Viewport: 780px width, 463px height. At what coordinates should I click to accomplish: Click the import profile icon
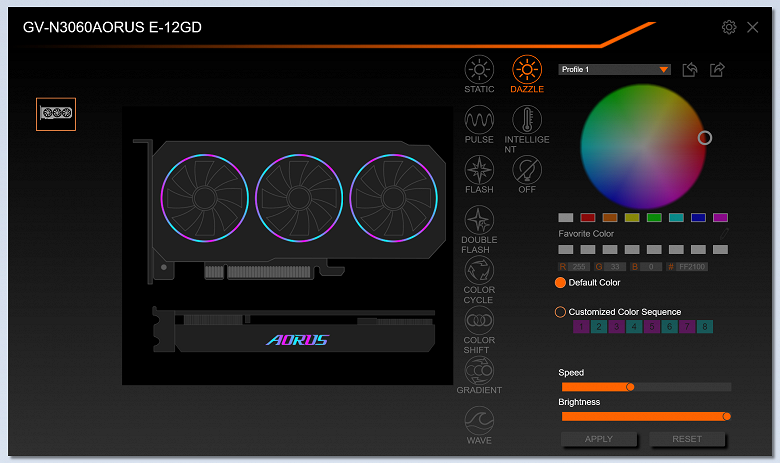tap(690, 70)
